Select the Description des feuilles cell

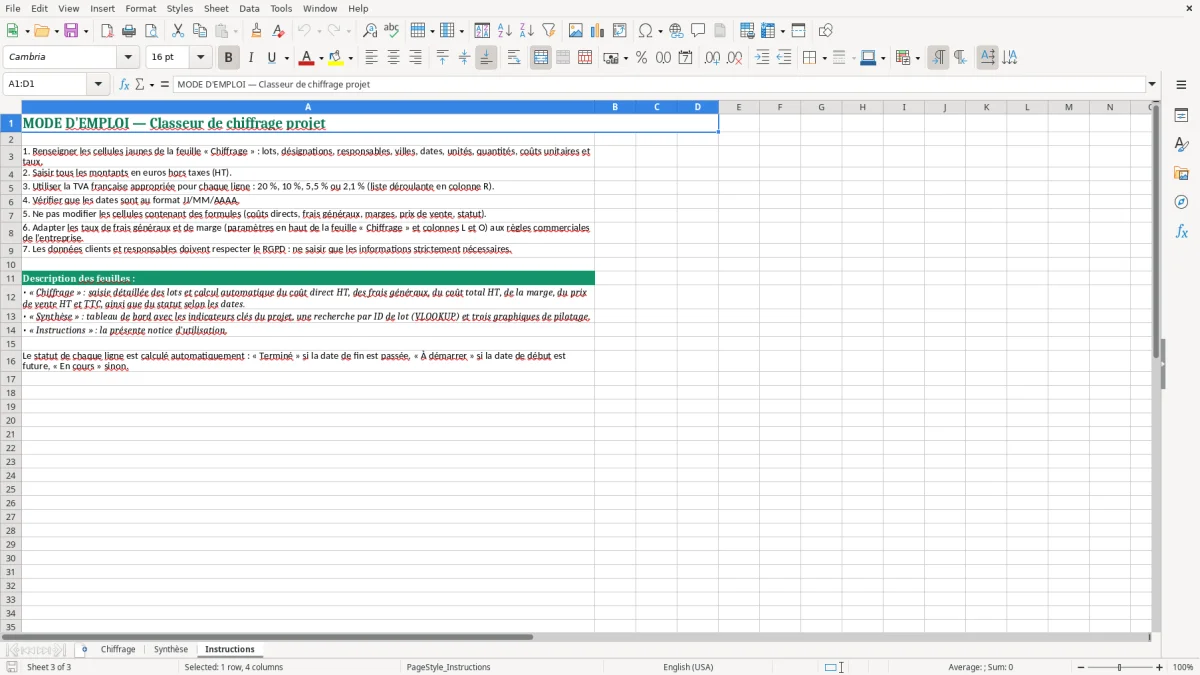tap(308, 278)
